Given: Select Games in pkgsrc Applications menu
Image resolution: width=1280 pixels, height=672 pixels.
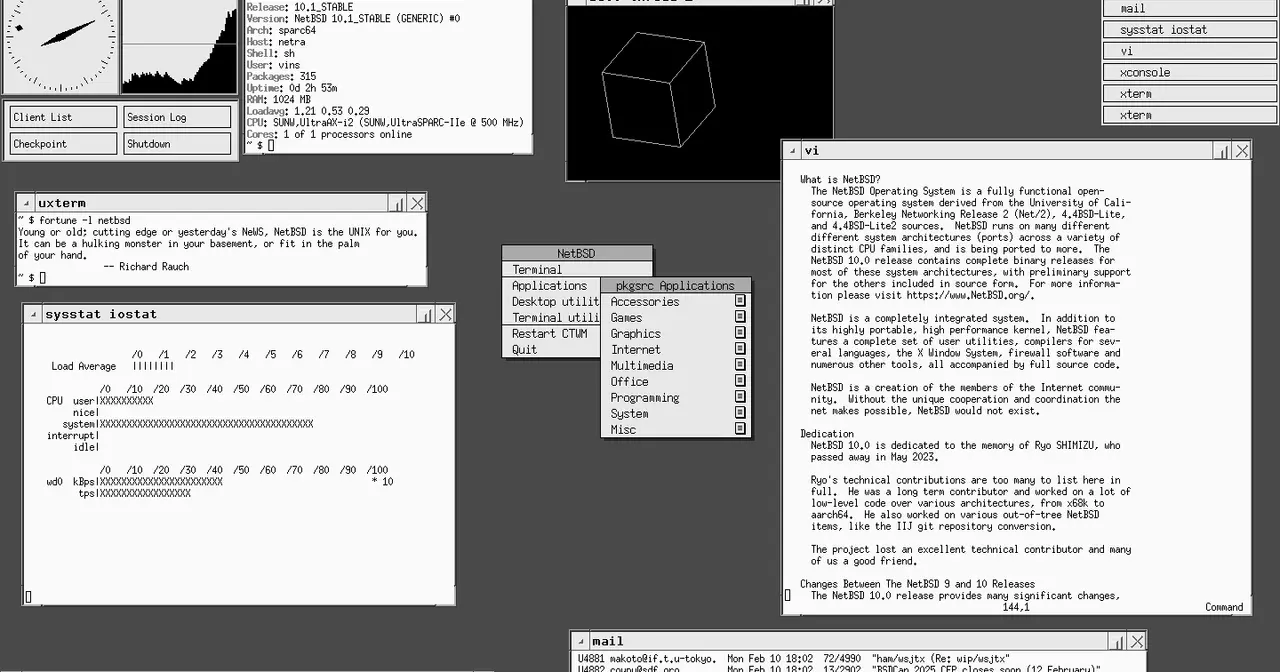Looking at the screenshot, I should click(x=675, y=317).
